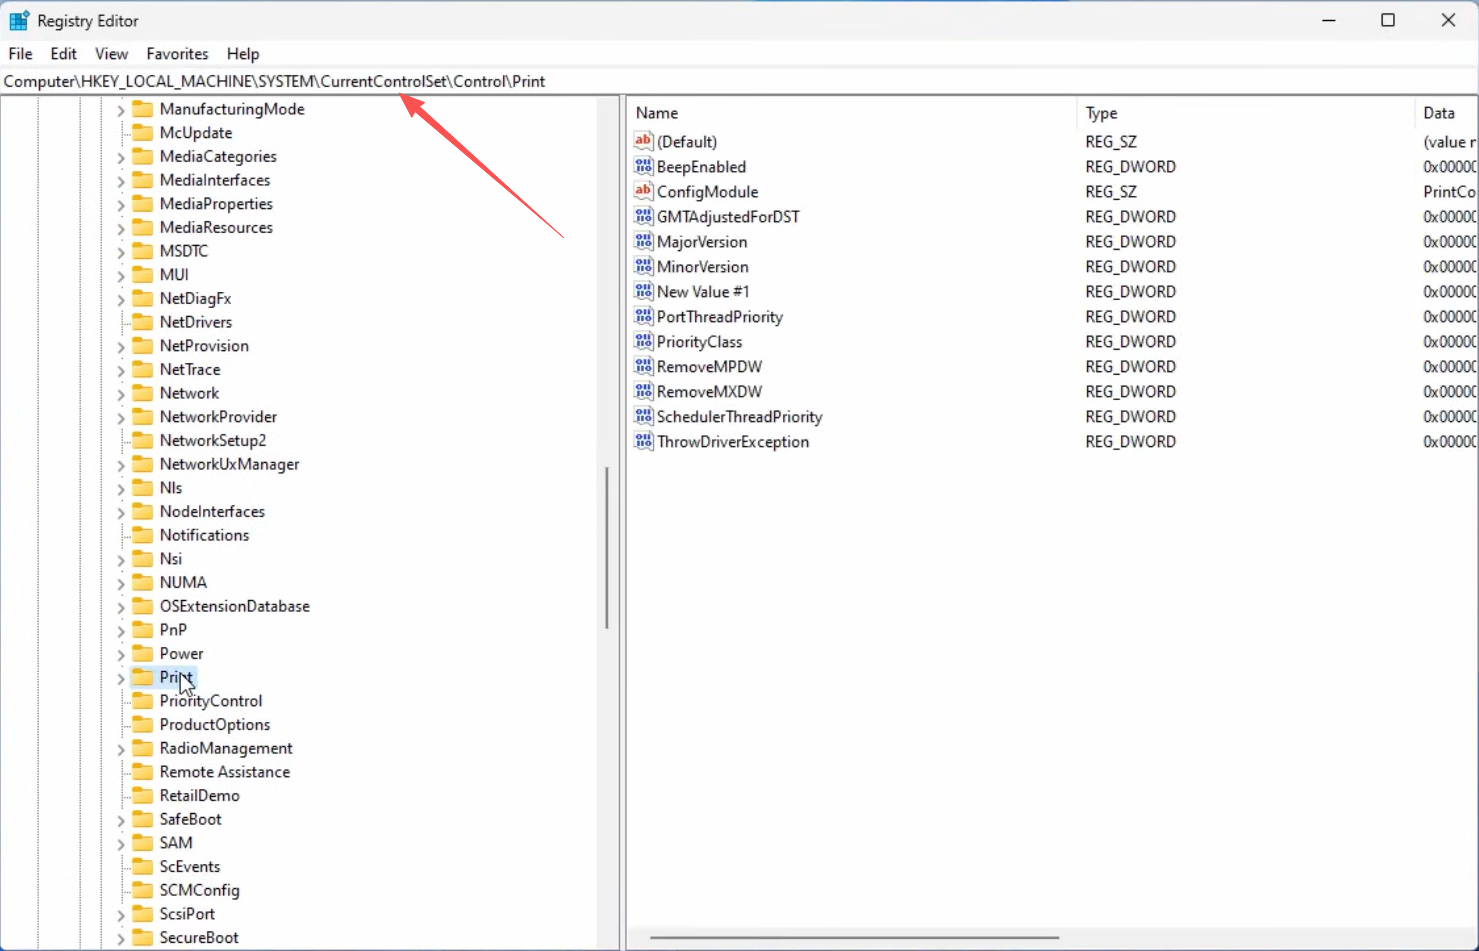Click the PriorityClass value icon
This screenshot has height=951, width=1479.
point(644,341)
